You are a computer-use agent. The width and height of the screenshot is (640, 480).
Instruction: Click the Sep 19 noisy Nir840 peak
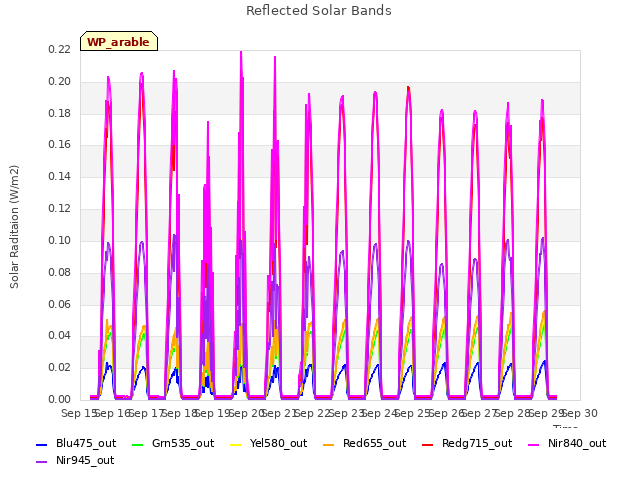208,122
